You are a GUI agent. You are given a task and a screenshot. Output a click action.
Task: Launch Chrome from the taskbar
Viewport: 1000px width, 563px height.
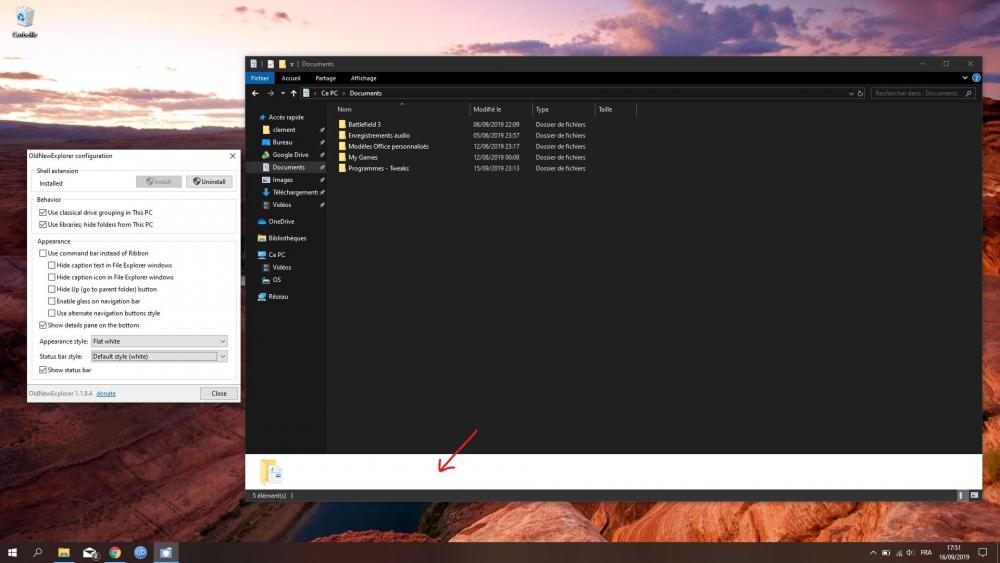coord(115,552)
